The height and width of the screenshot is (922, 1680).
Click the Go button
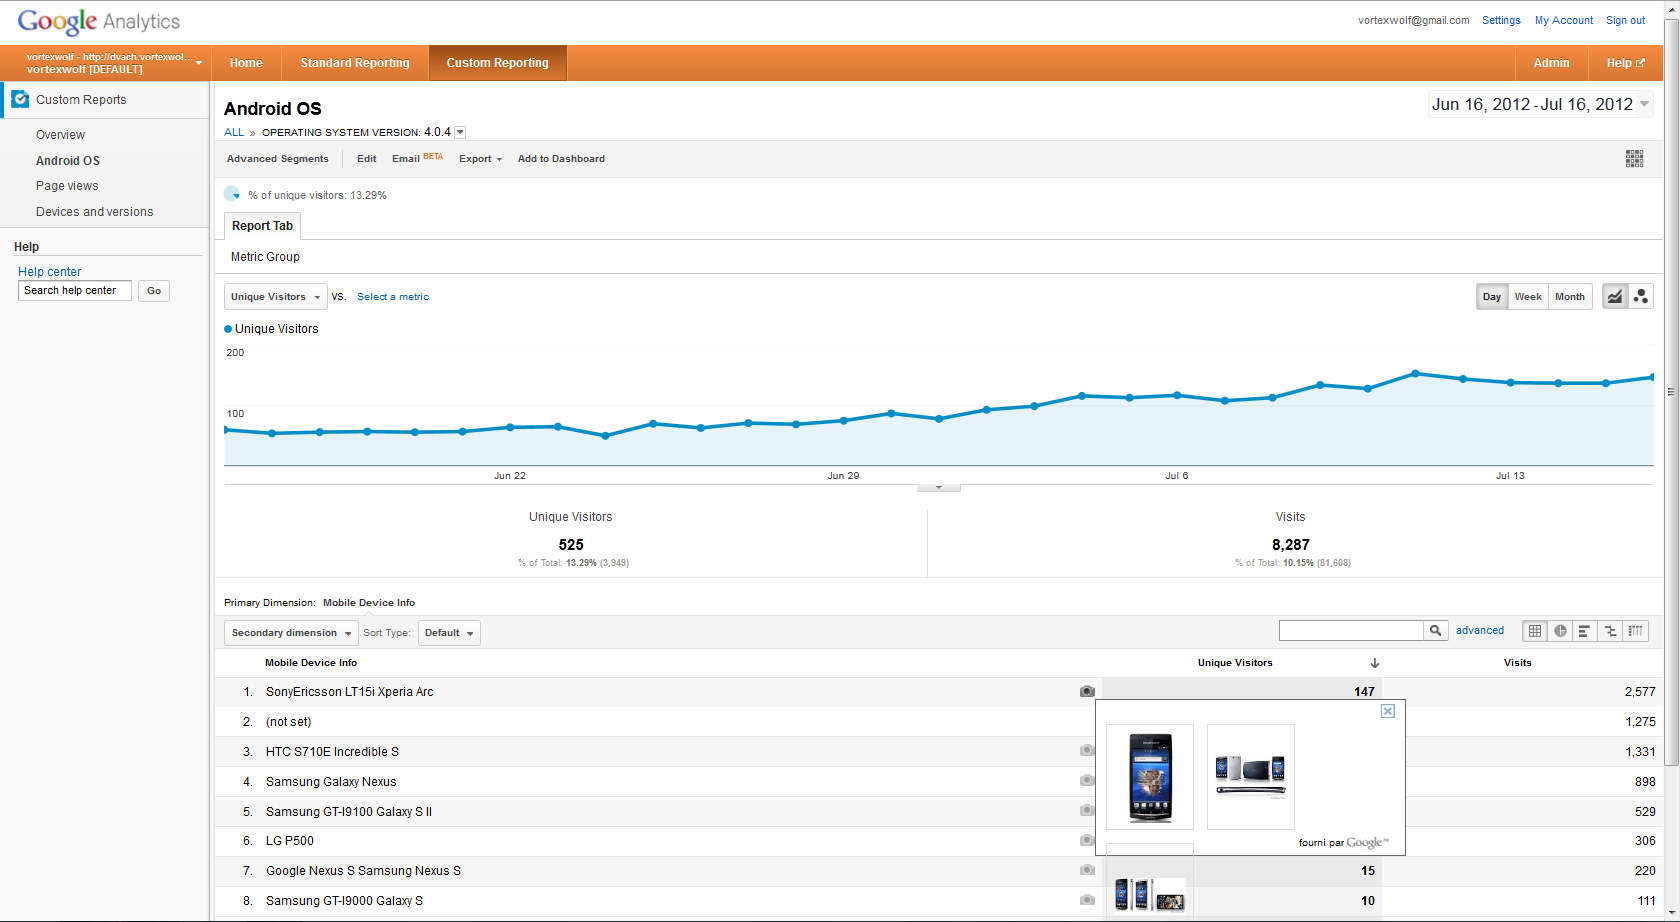(x=154, y=291)
